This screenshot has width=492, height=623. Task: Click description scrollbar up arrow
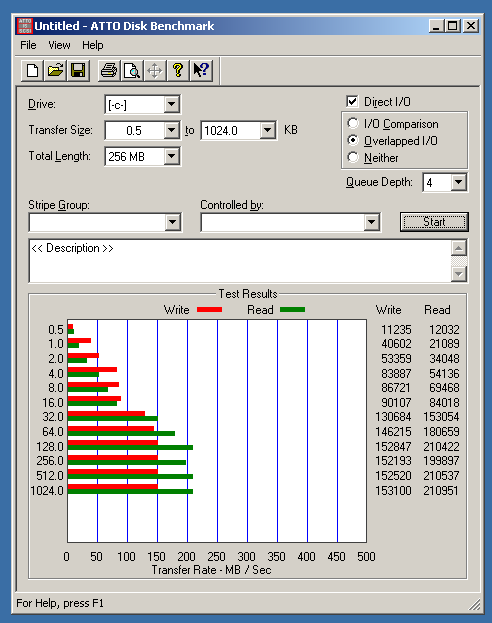point(459,249)
